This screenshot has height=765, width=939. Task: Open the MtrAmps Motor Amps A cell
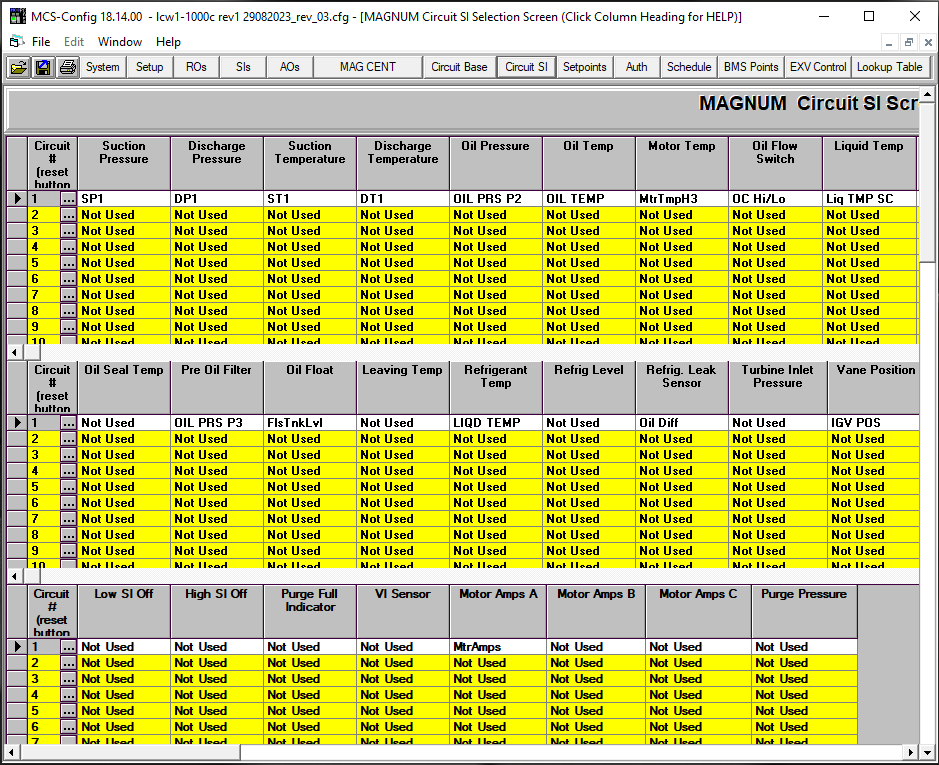[x=496, y=647]
